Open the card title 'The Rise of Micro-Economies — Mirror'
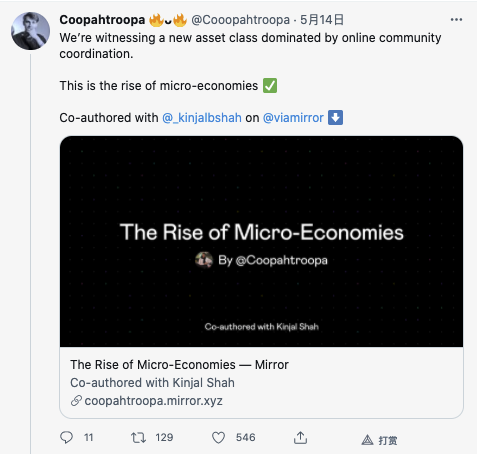The image size is (477, 454). [x=179, y=365]
